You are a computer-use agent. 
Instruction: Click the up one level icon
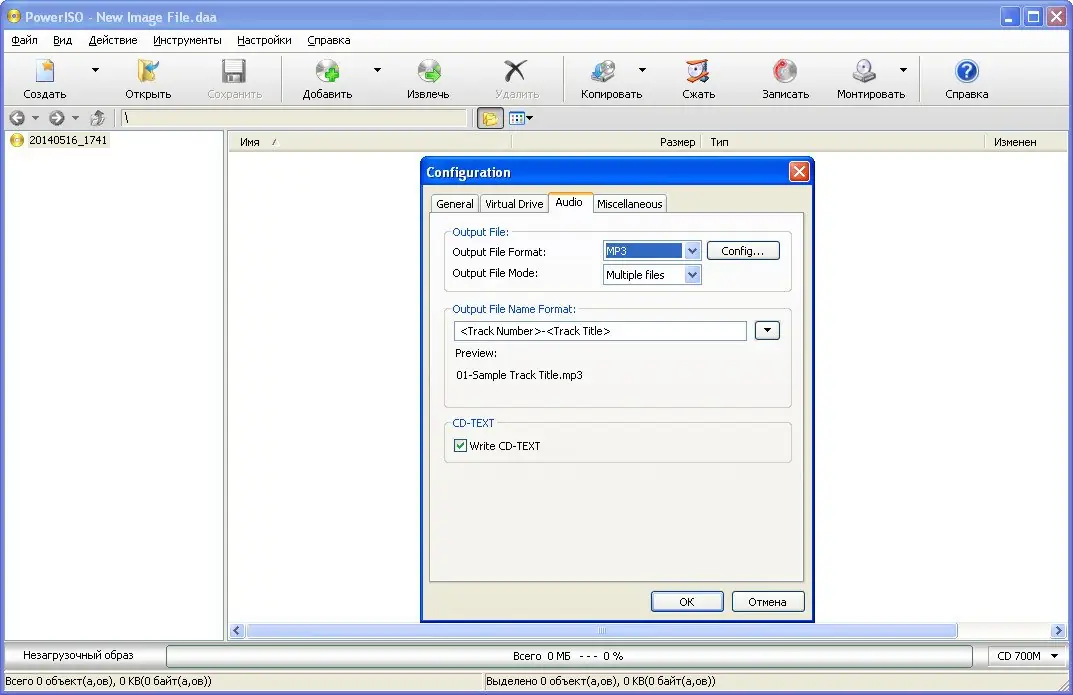(x=98, y=118)
